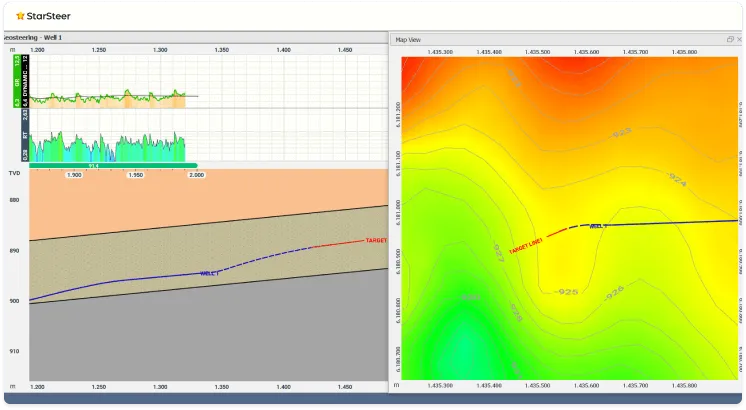The width and height of the screenshot is (746, 410).
Task: Select the -926 contour label
Action: coord(614,293)
